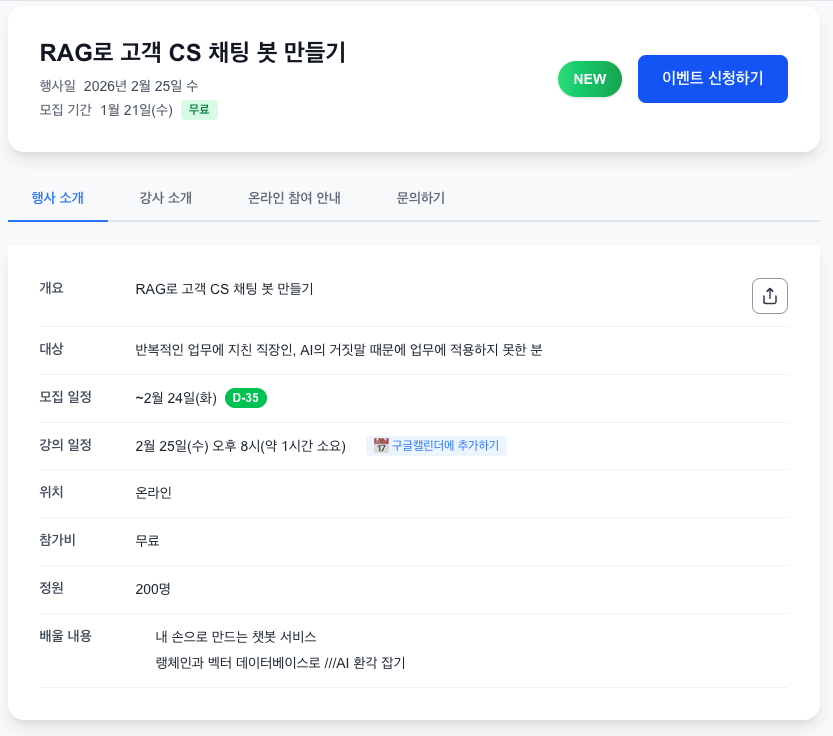
Task: Click the share icon button
Action: click(770, 296)
